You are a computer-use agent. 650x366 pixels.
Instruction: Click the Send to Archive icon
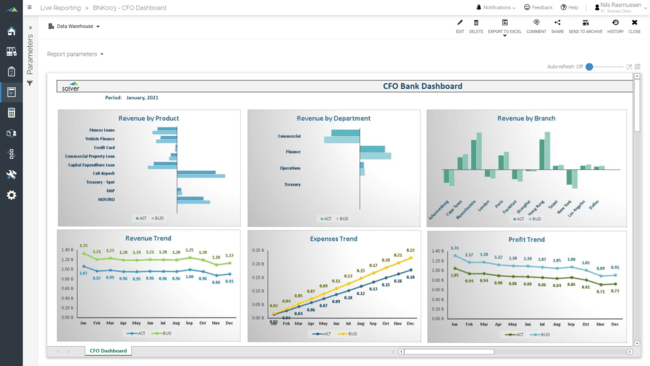point(585,23)
